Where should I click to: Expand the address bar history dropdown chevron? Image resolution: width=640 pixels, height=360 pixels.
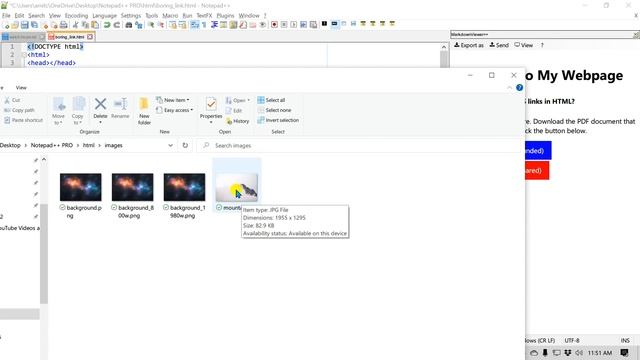point(170,145)
